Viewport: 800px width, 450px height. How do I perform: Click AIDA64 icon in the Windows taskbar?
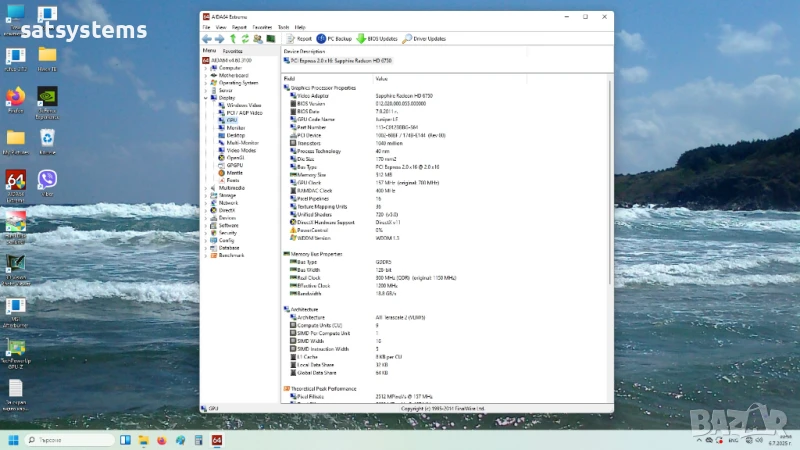[x=217, y=440]
